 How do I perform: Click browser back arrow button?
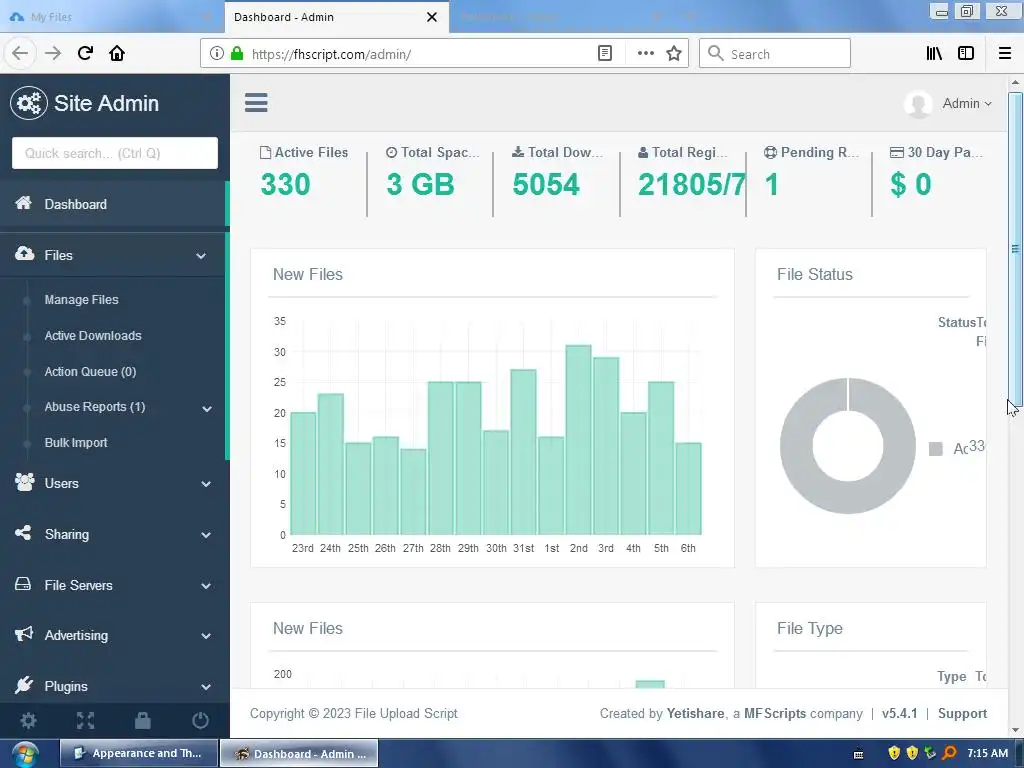[x=20, y=54]
